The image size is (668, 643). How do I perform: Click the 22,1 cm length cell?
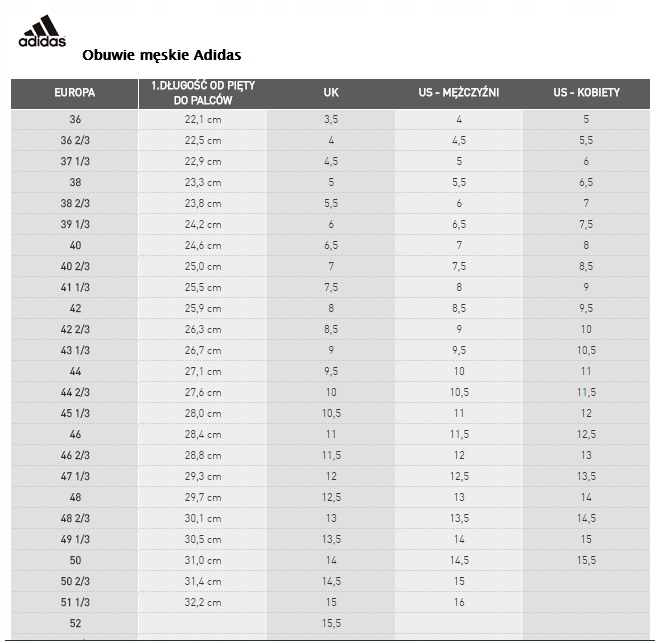point(202,120)
